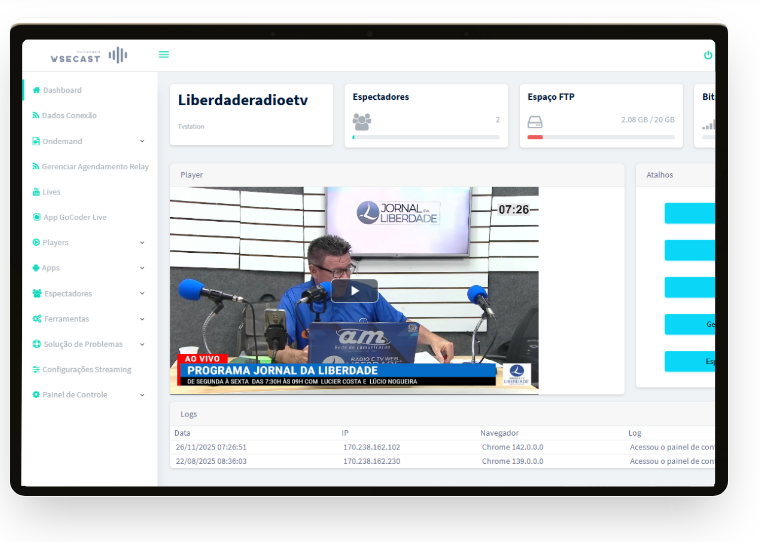This screenshot has width=760, height=542.
Task: Click the Lives icon in sidebar
Action: (36, 191)
